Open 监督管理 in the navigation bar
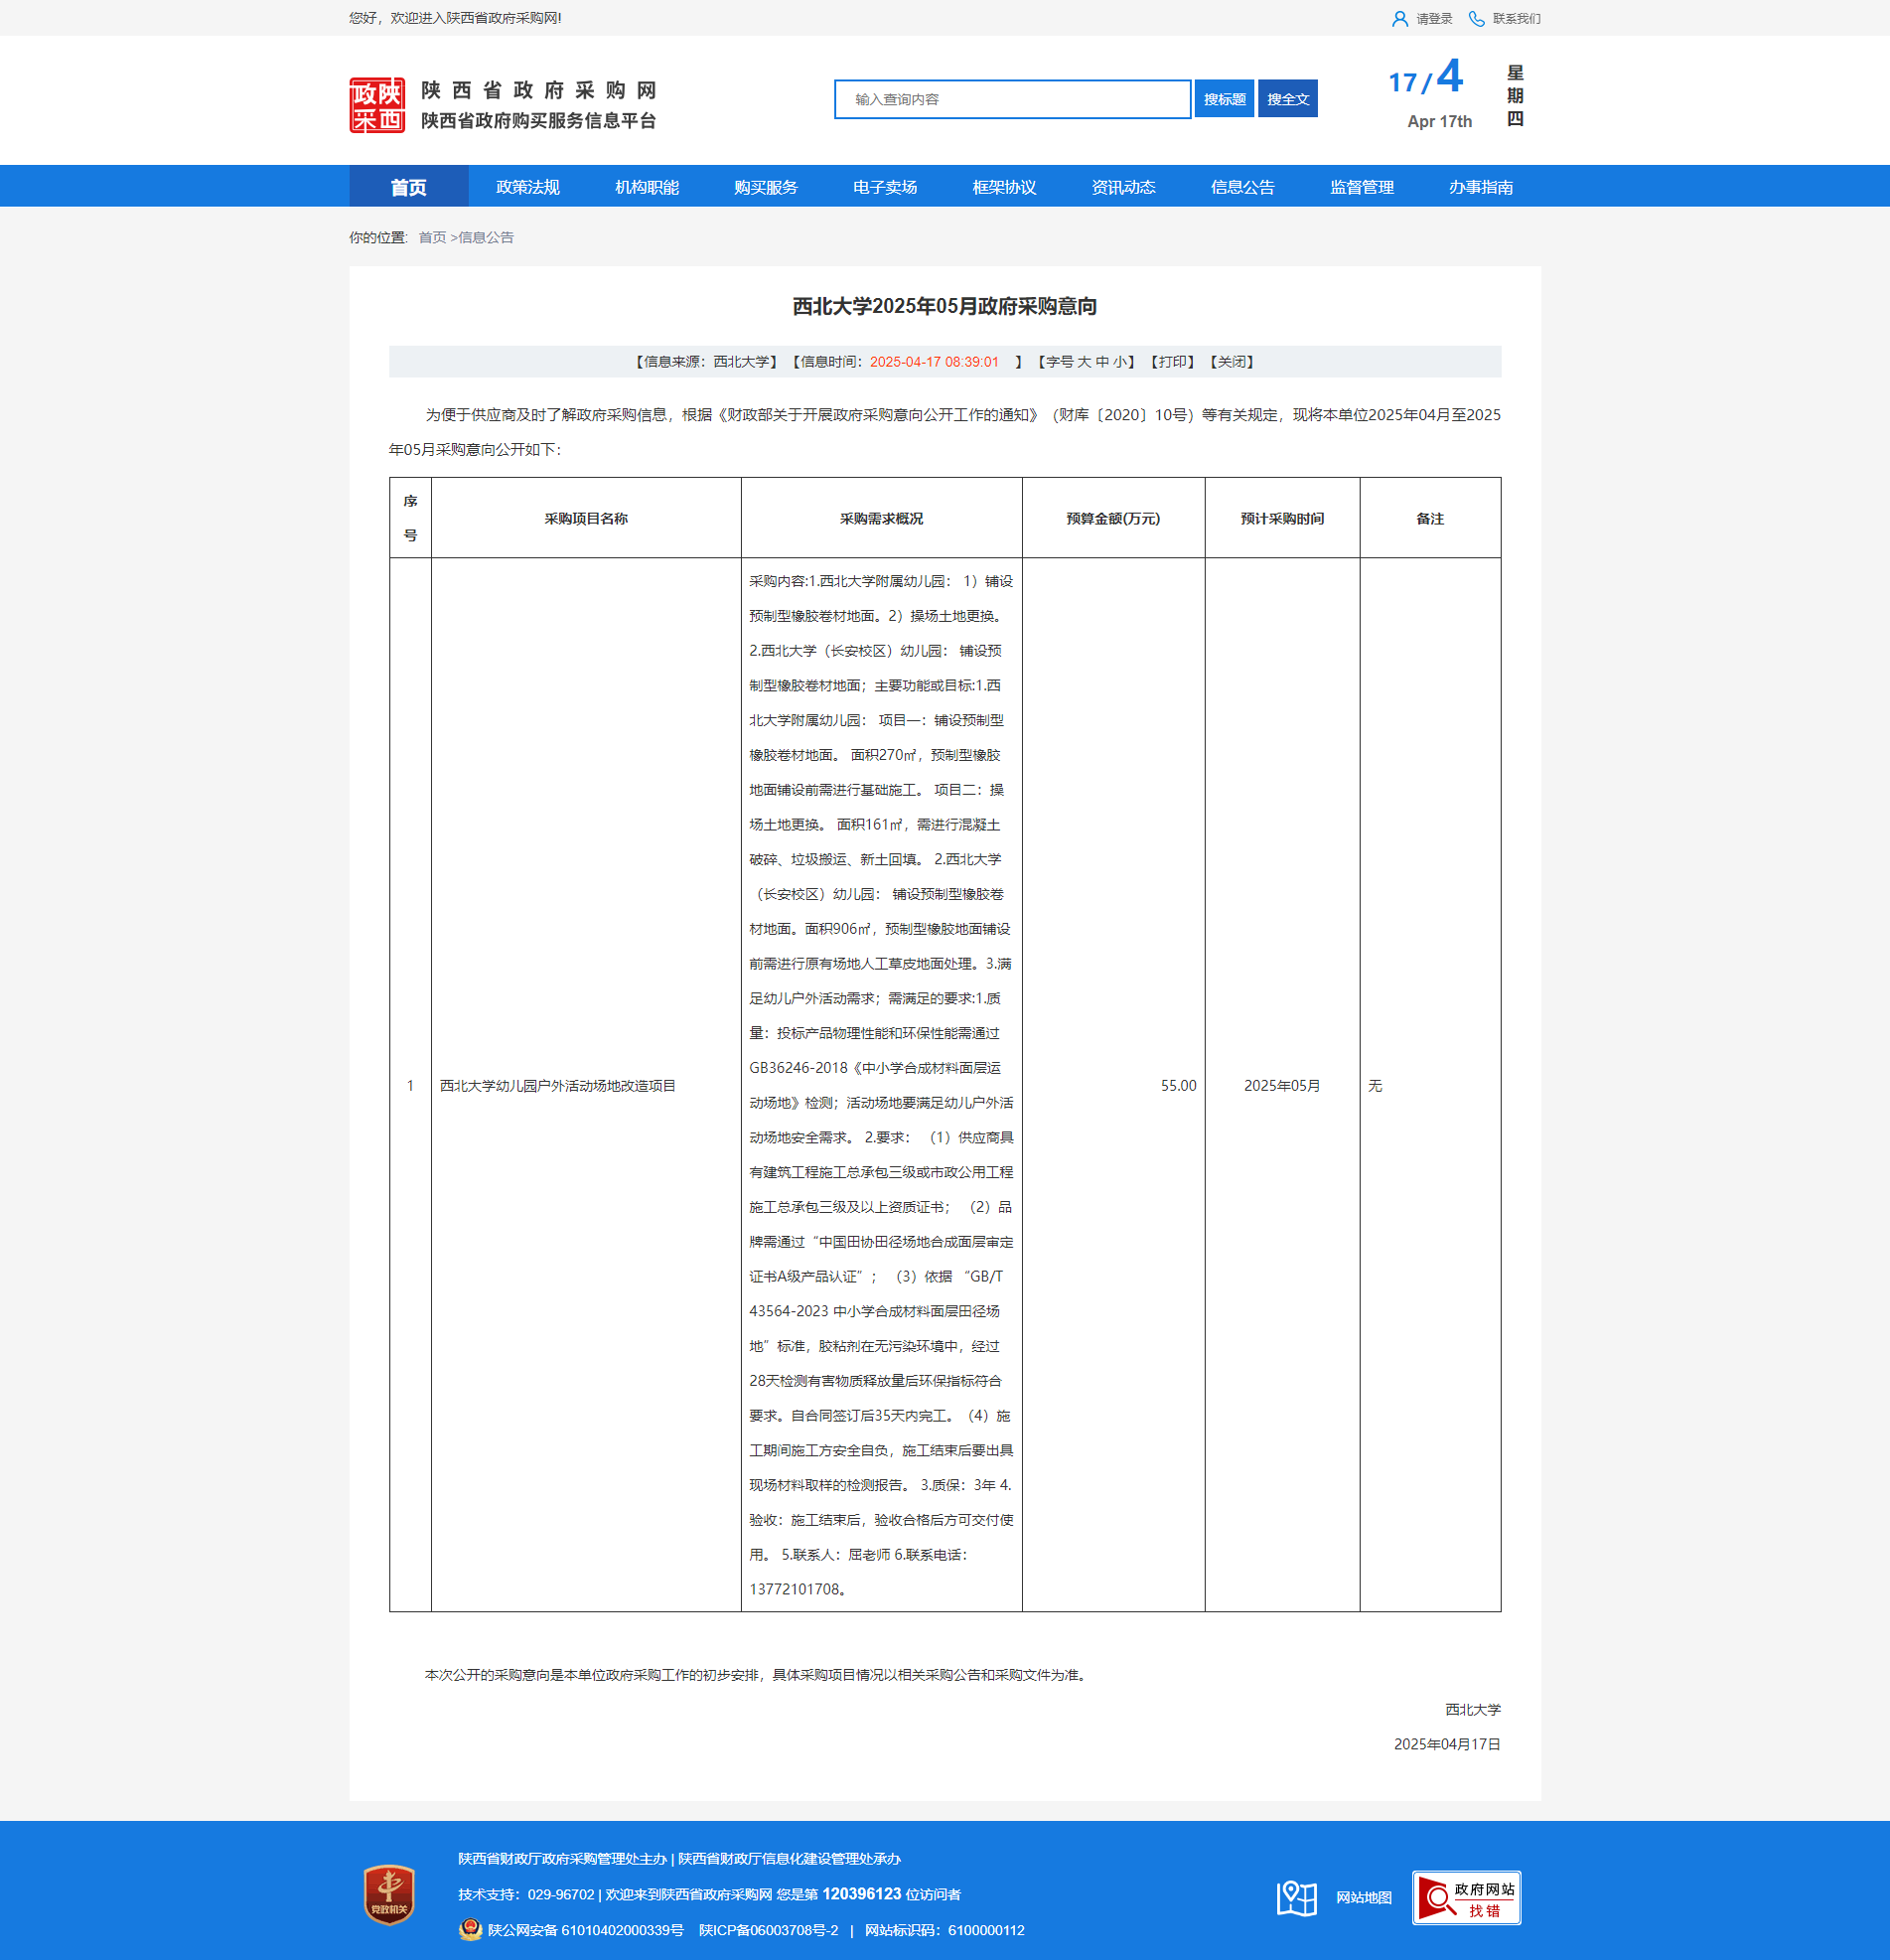This screenshot has height=1960, width=1890. coord(1361,187)
